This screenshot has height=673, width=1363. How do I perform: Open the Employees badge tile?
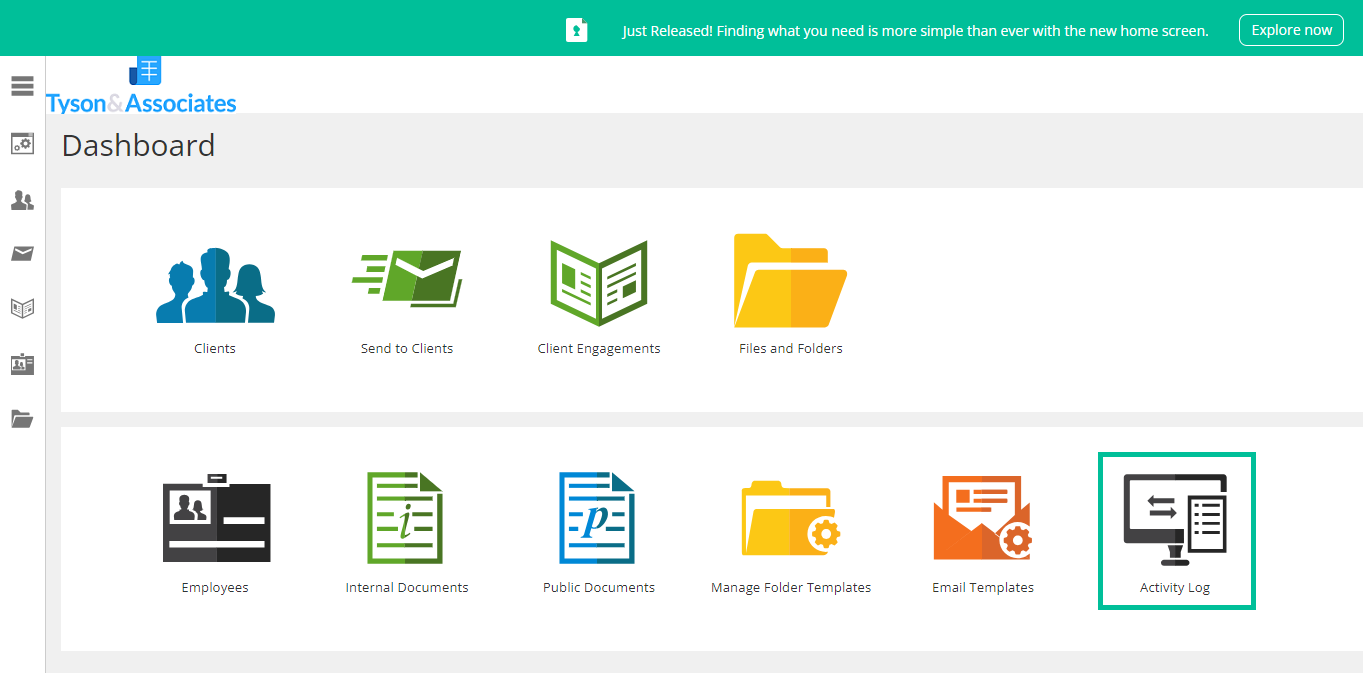(x=216, y=517)
